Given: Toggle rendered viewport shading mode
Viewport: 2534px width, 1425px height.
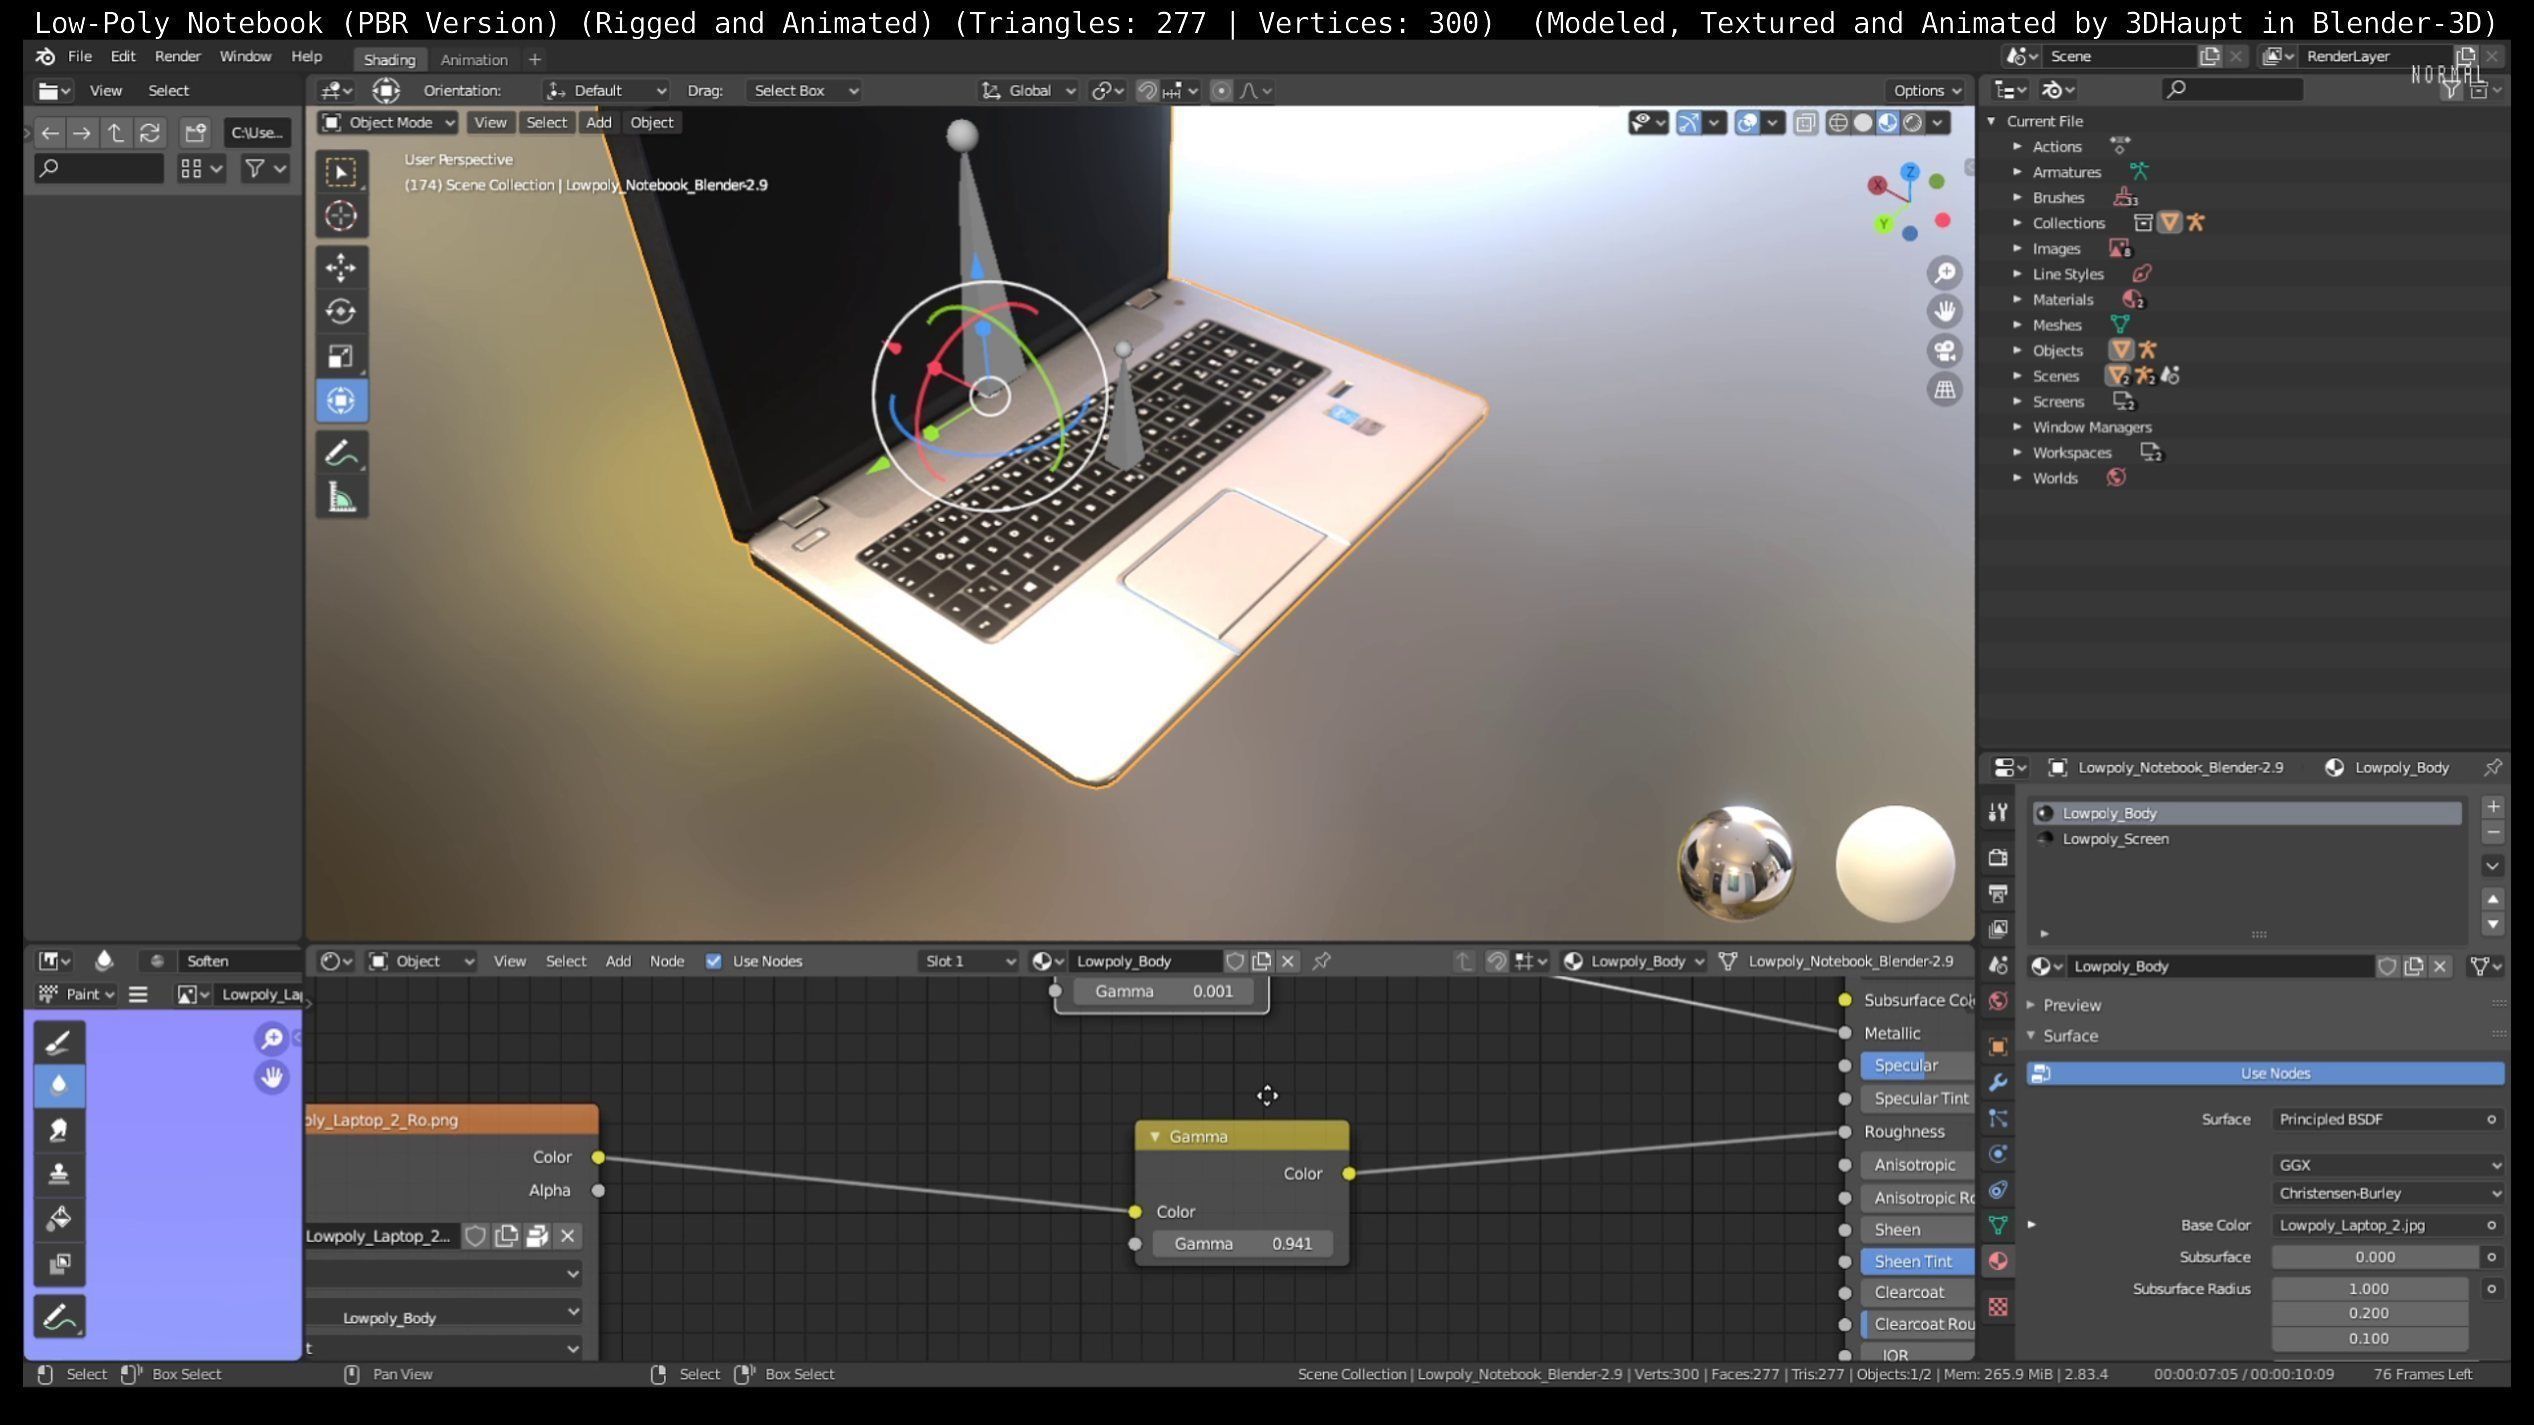Looking at the screenshot, I should pyautogui.click(x=1913, y=122).
